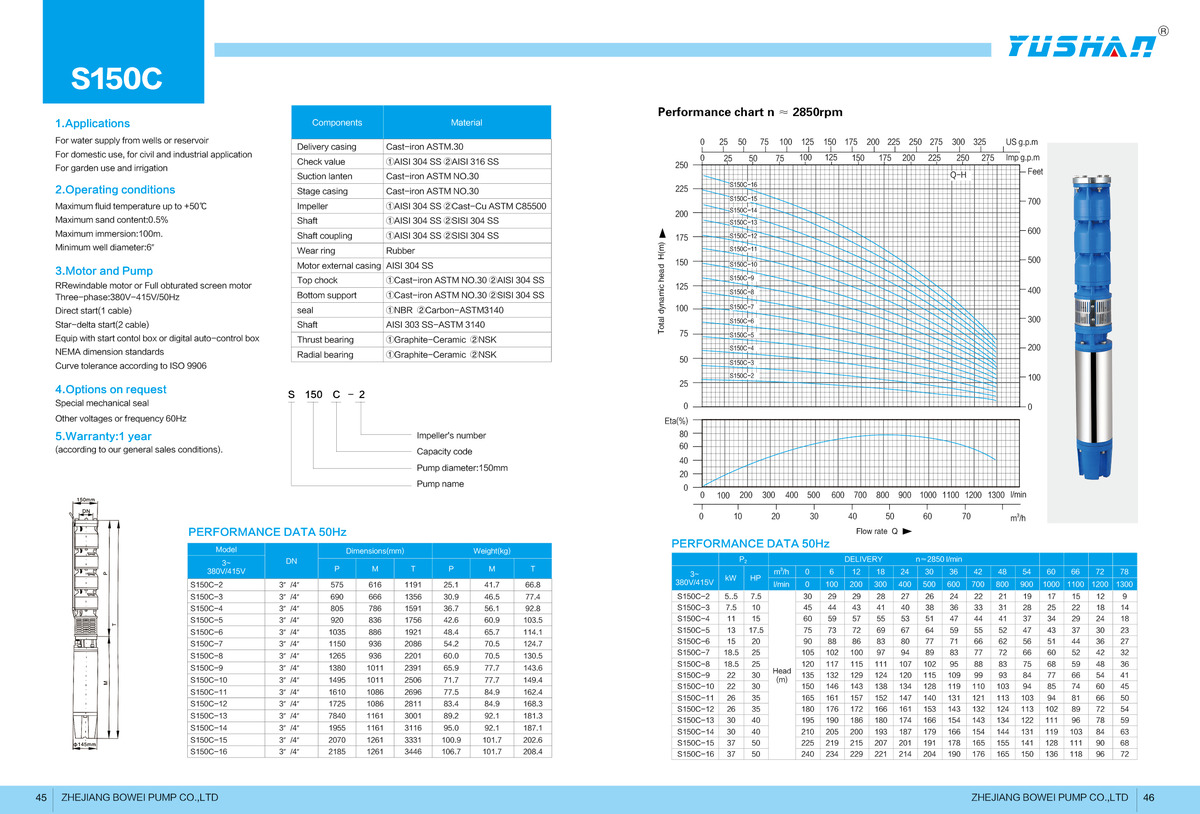Select the '1.Applications' heading
Viewport: 1200px width, 814px height.
92,123
